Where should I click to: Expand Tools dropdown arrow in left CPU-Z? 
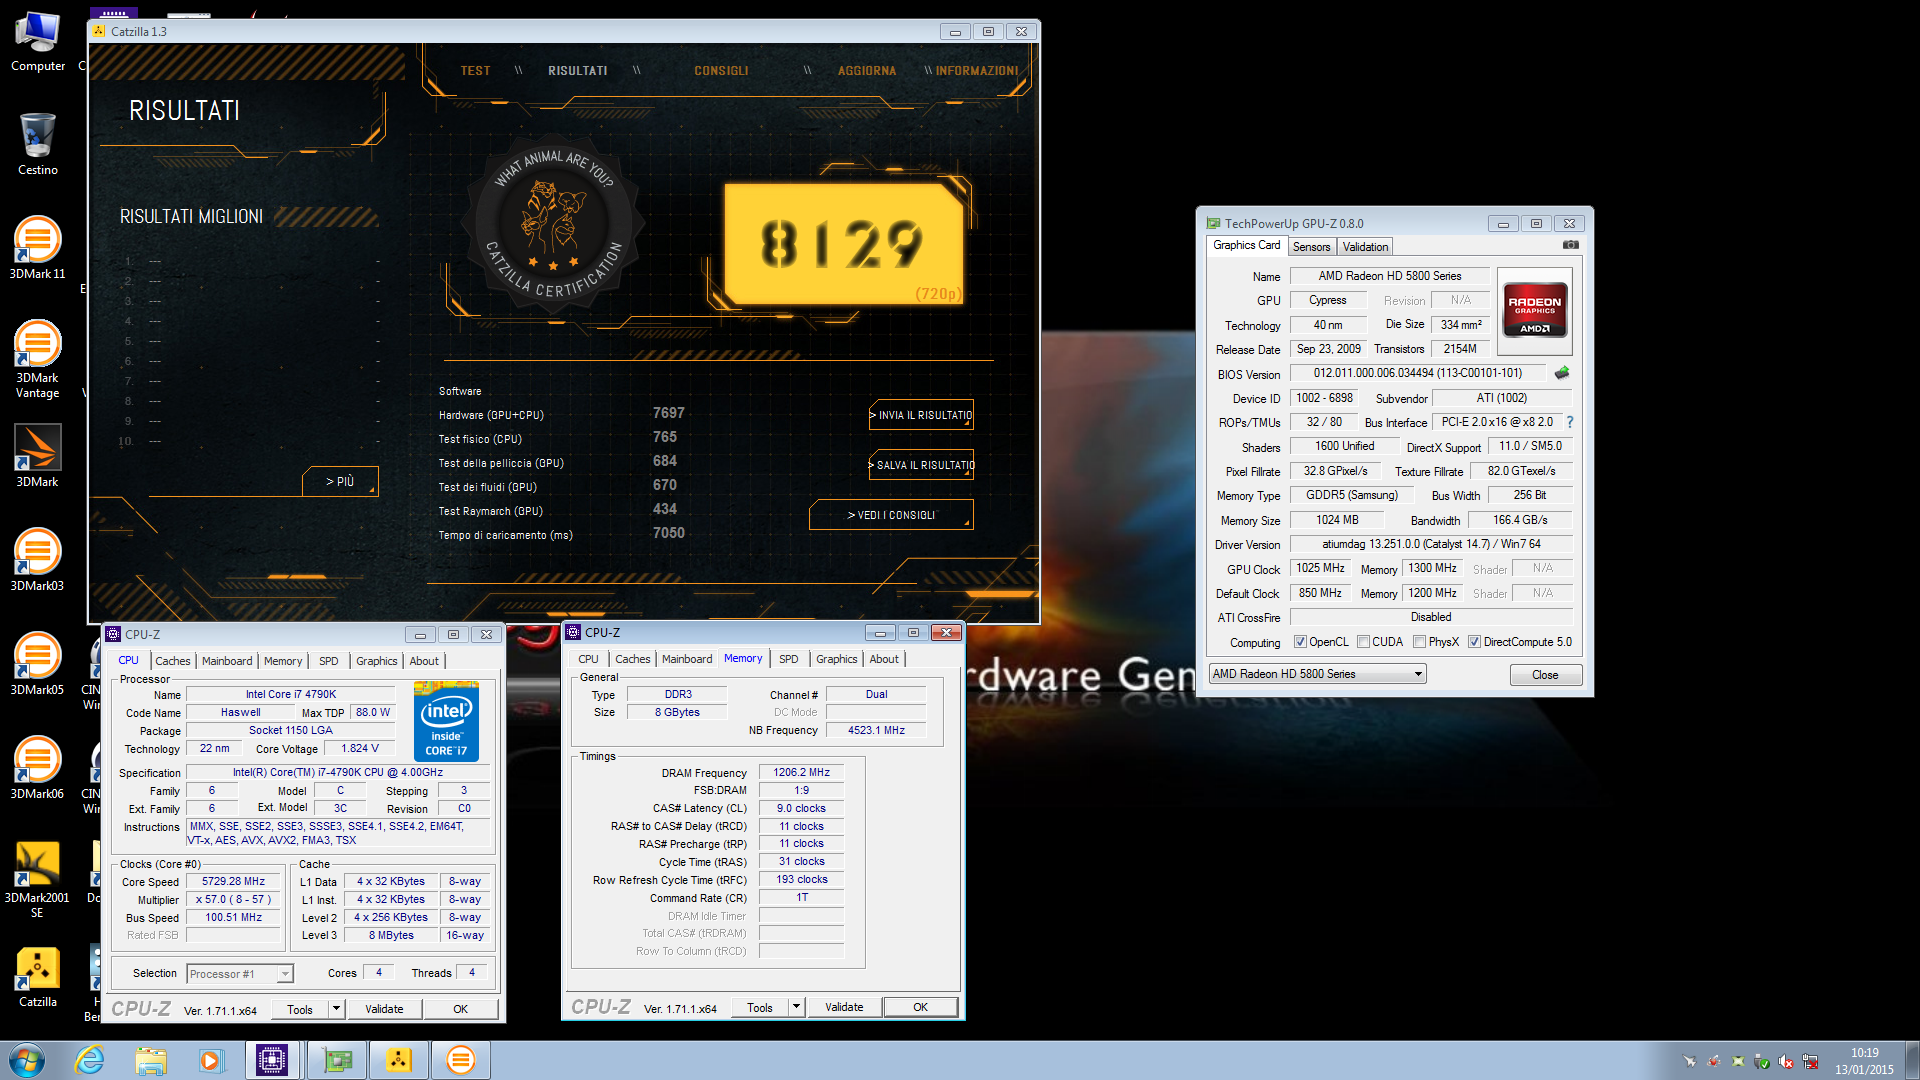(x=337, y=1009)
